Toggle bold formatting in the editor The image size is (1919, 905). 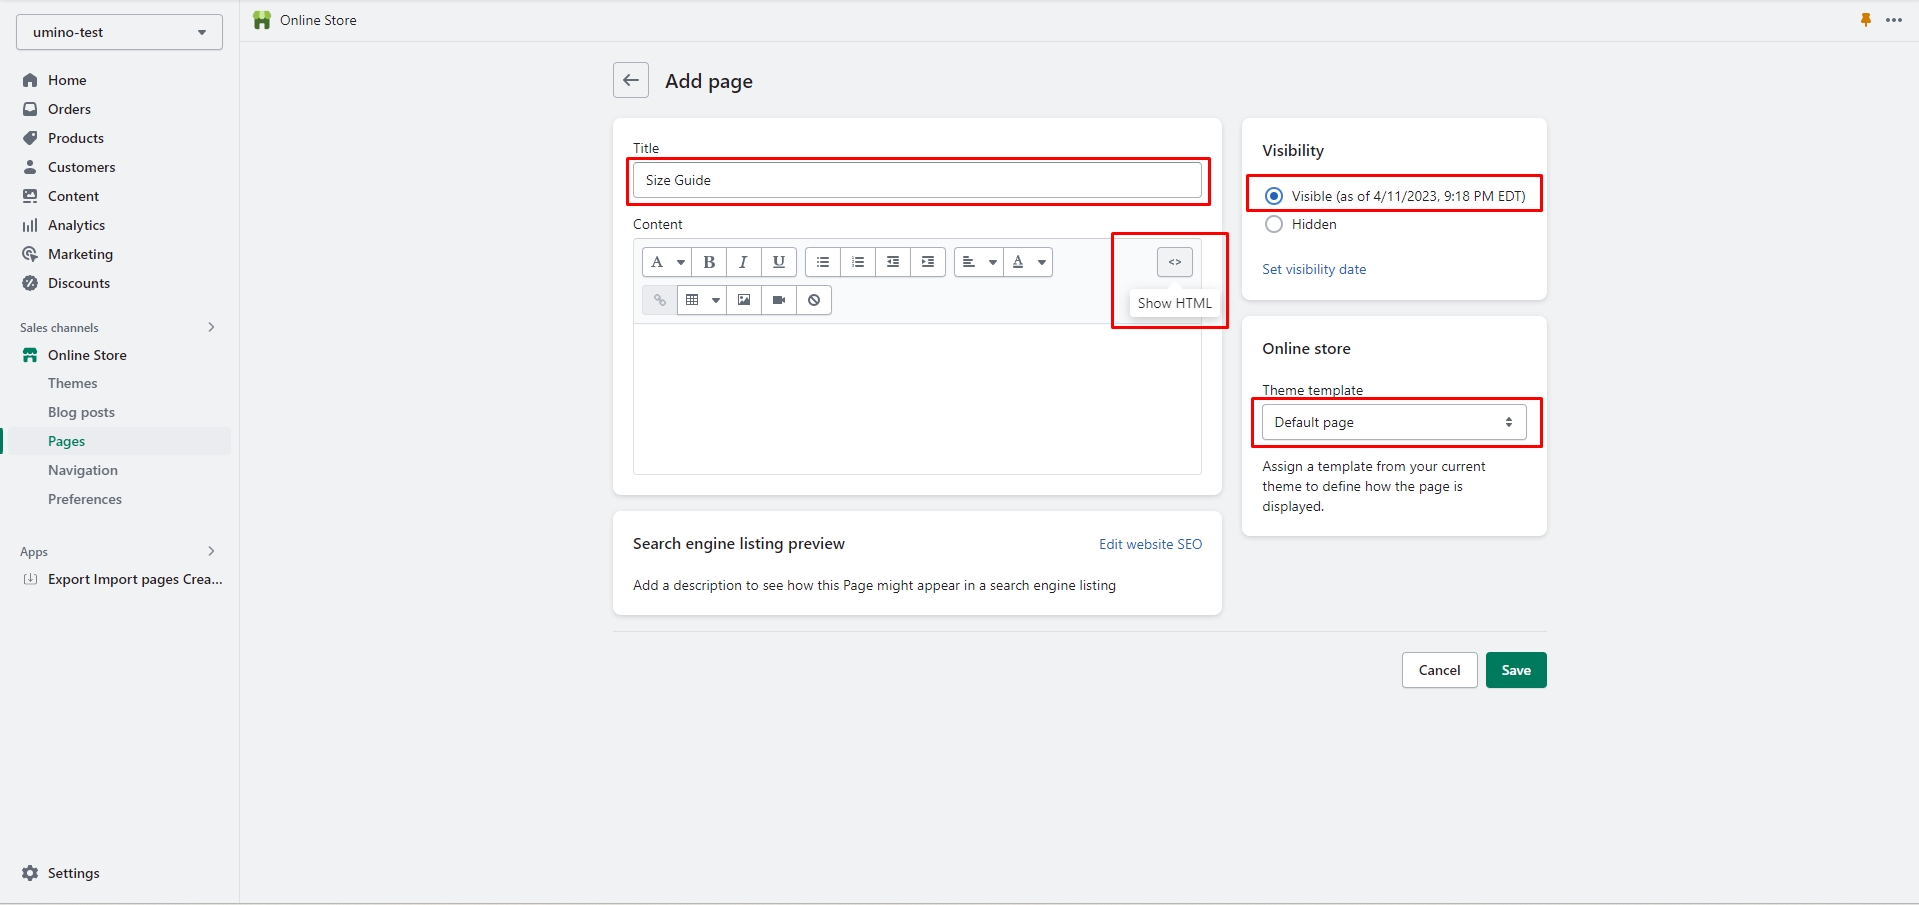pyautogui.click(x=709, y=262)
